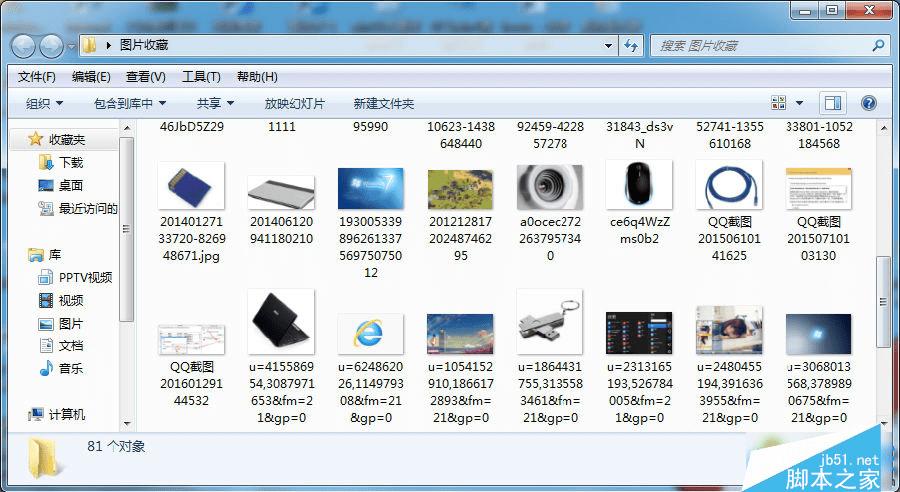Toggle the preview pane button
The image size is (900, 492).
(833, 103)
